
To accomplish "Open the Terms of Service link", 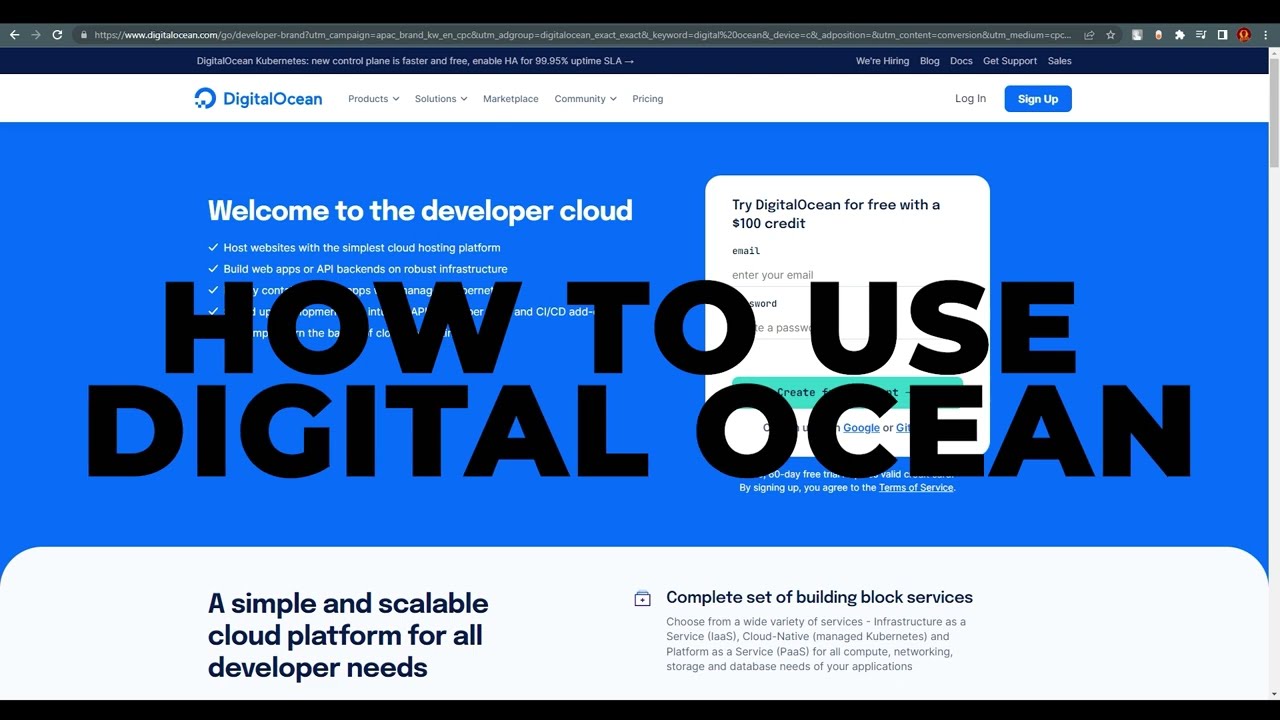I will click(916, 488).
